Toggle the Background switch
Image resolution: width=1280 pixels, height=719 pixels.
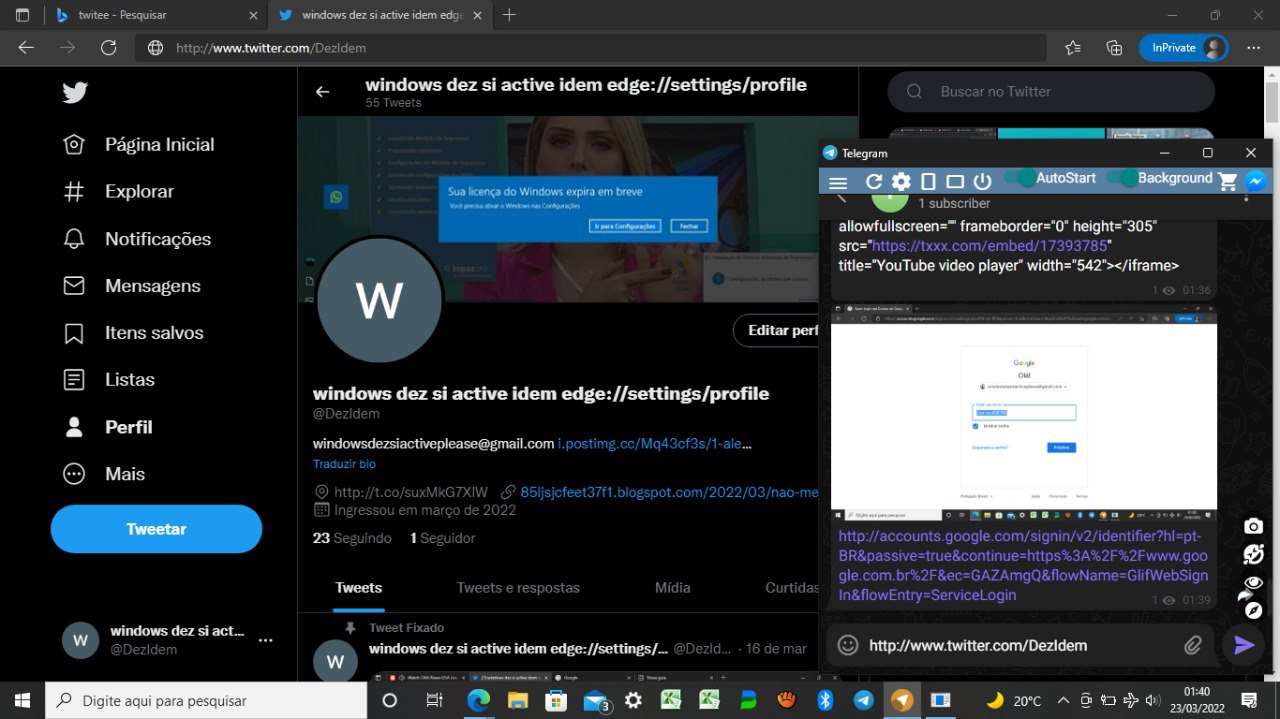(1121, 178)
